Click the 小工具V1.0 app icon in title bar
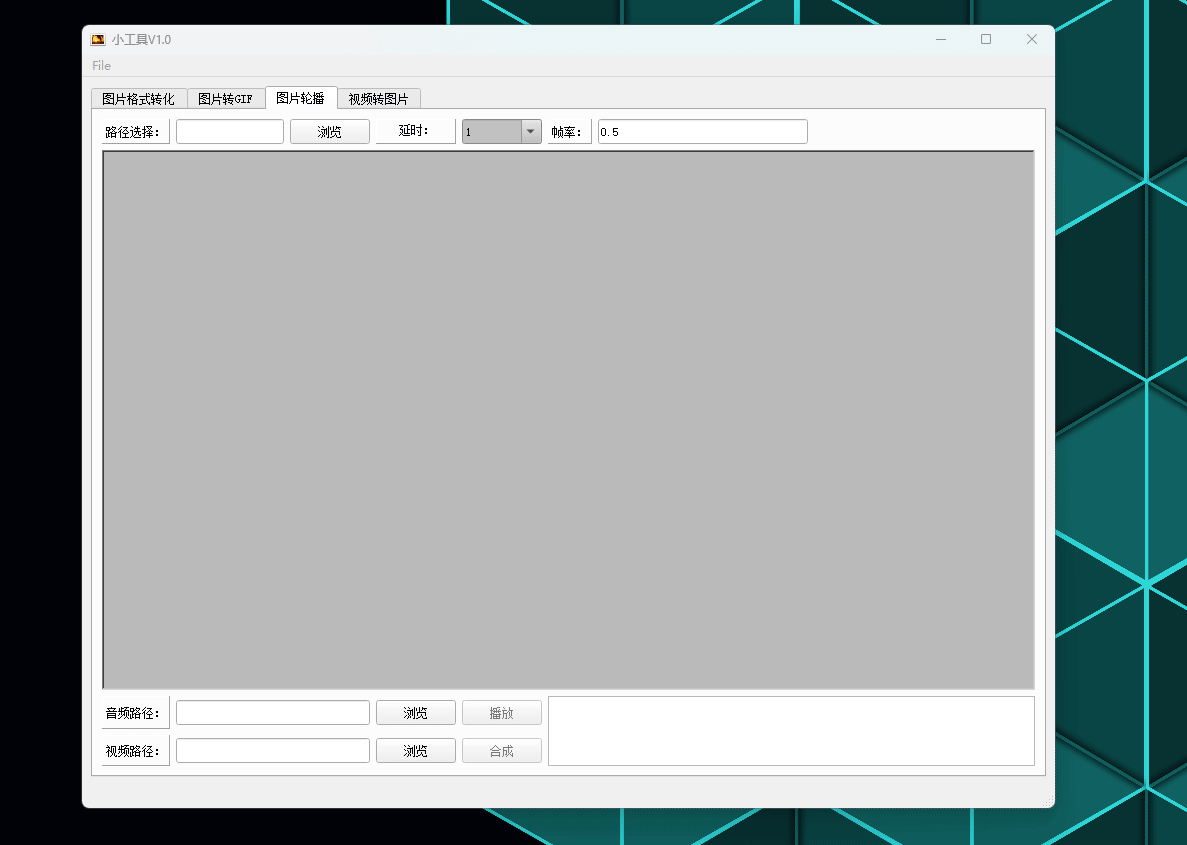 98,39
